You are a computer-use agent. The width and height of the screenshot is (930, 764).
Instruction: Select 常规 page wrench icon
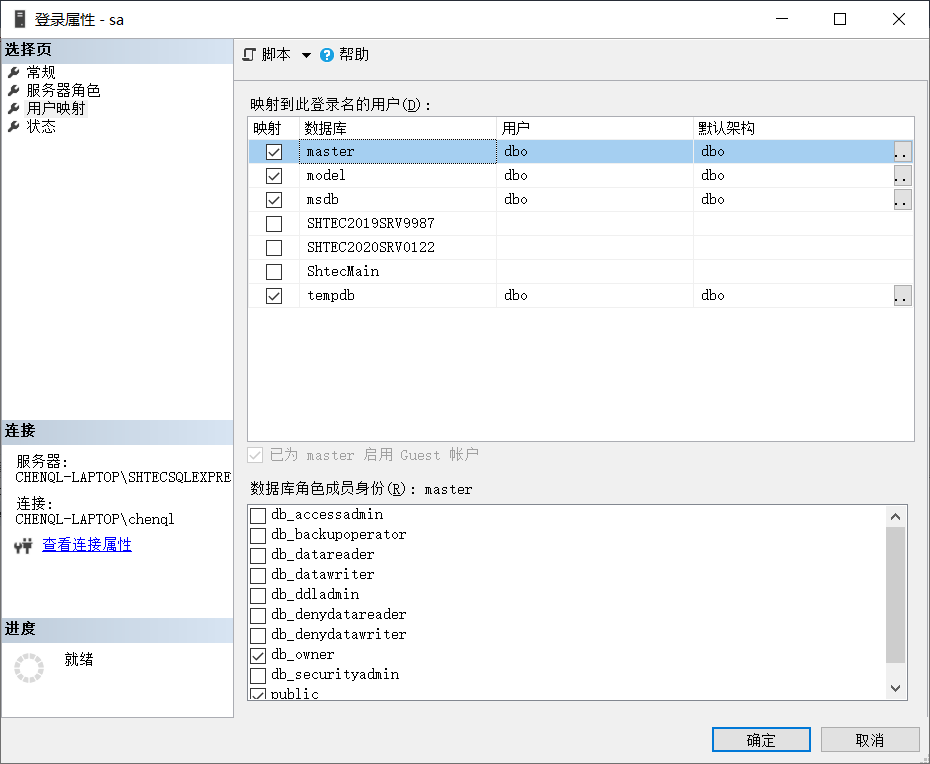(x=13, y=73)
